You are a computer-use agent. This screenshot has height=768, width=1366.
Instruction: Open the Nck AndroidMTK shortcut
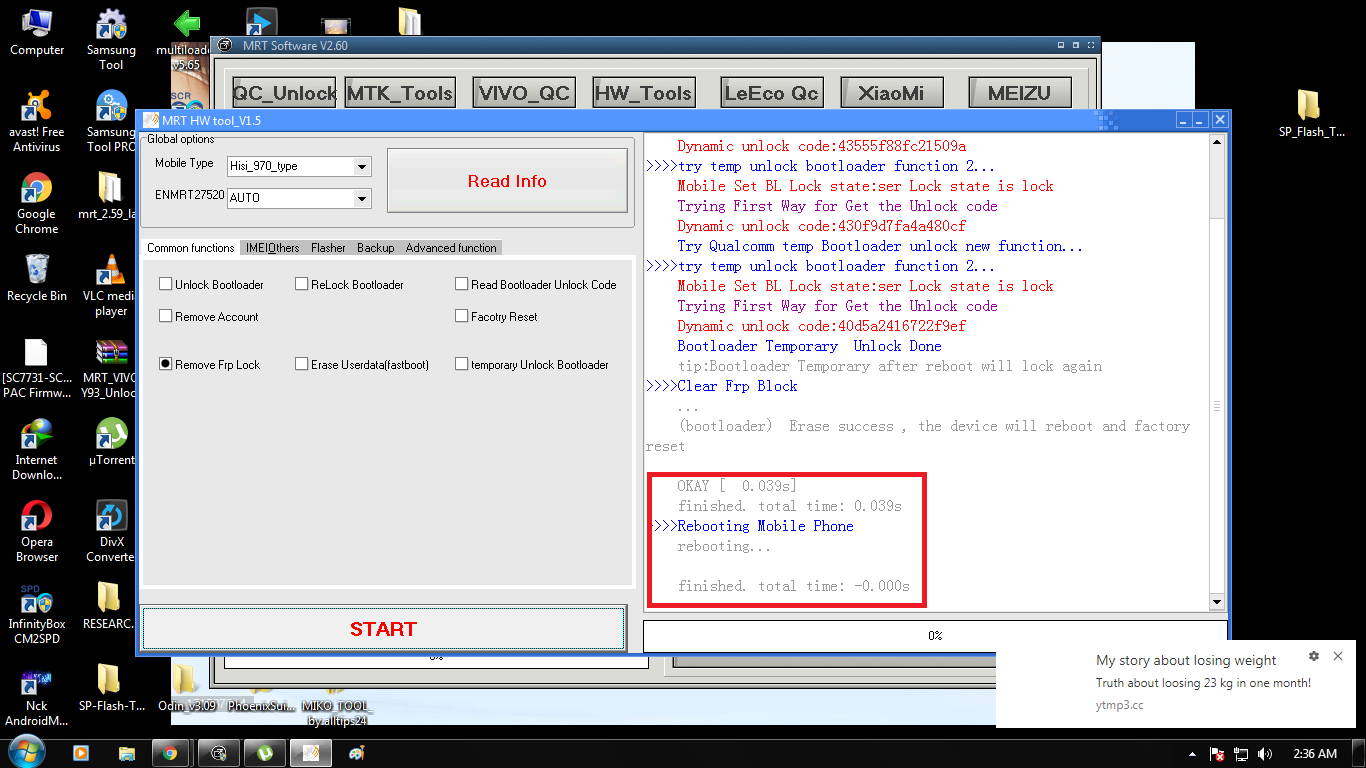click(37, 695)
